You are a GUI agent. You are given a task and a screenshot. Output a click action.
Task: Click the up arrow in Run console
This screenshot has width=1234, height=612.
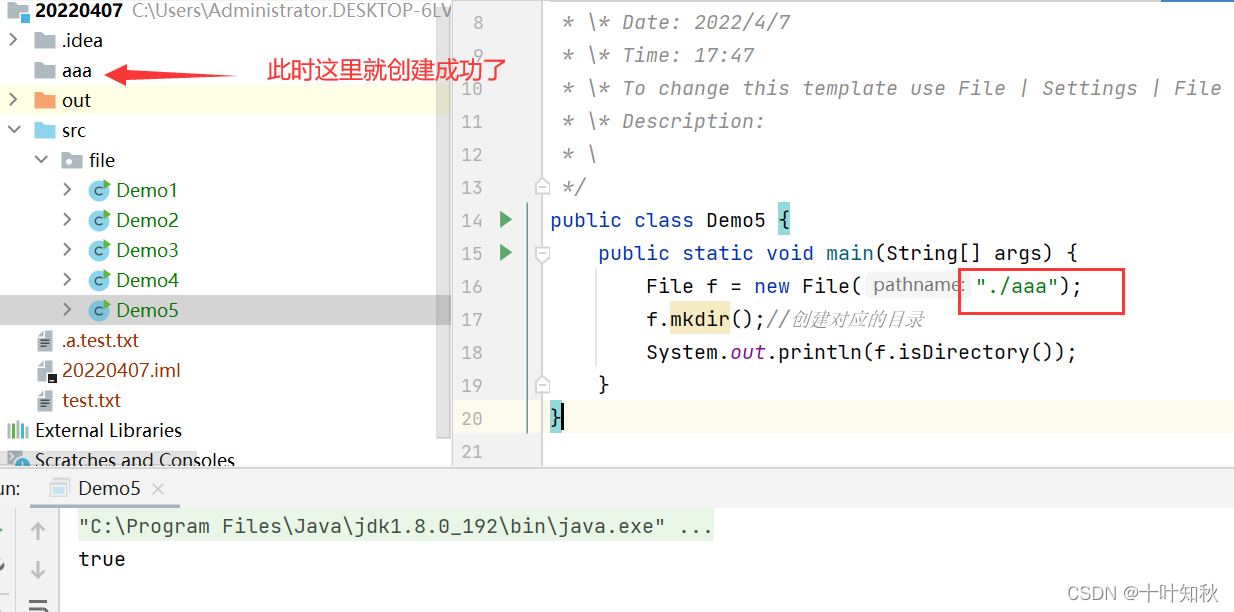pyautogui.click(x=38, y=531)
